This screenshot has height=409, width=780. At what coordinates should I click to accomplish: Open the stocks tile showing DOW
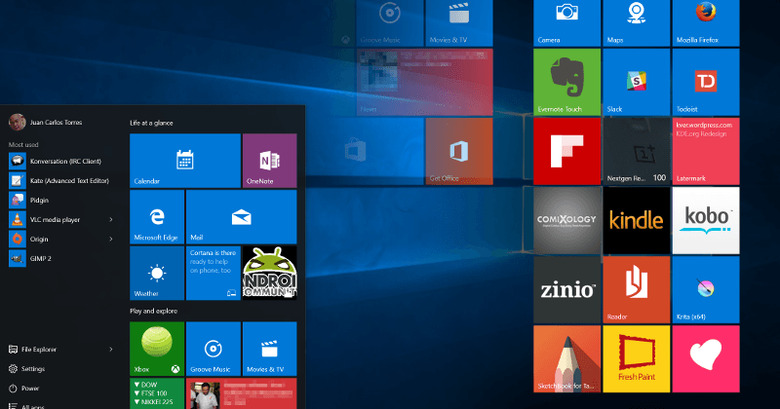click(x=157, y=394)
